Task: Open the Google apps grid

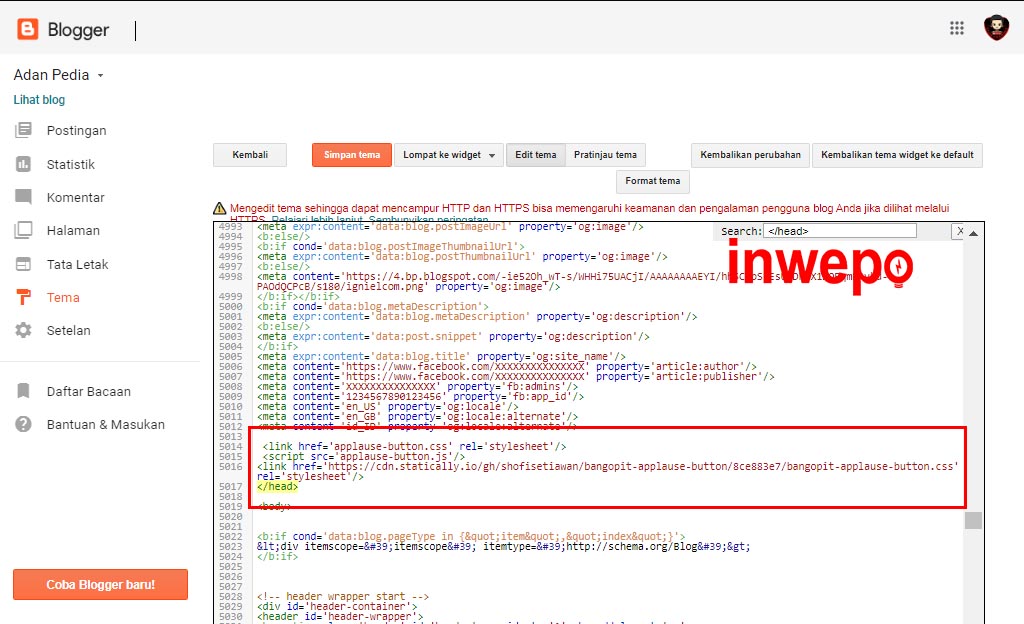Action: [x=957, y=28]
